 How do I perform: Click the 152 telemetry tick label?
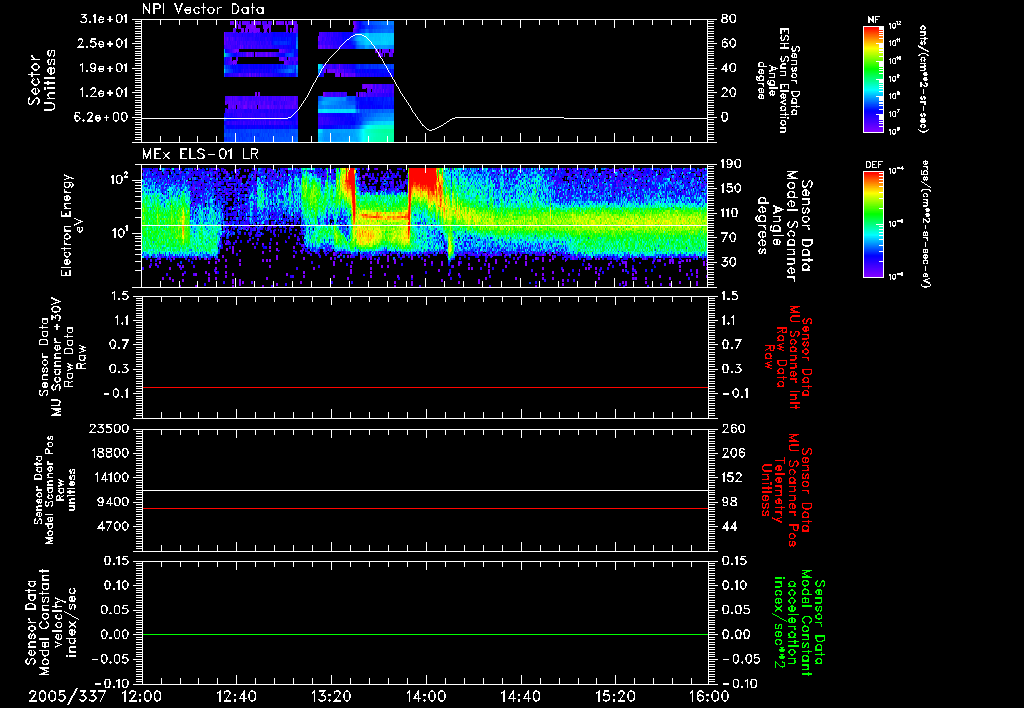point(731,477)
